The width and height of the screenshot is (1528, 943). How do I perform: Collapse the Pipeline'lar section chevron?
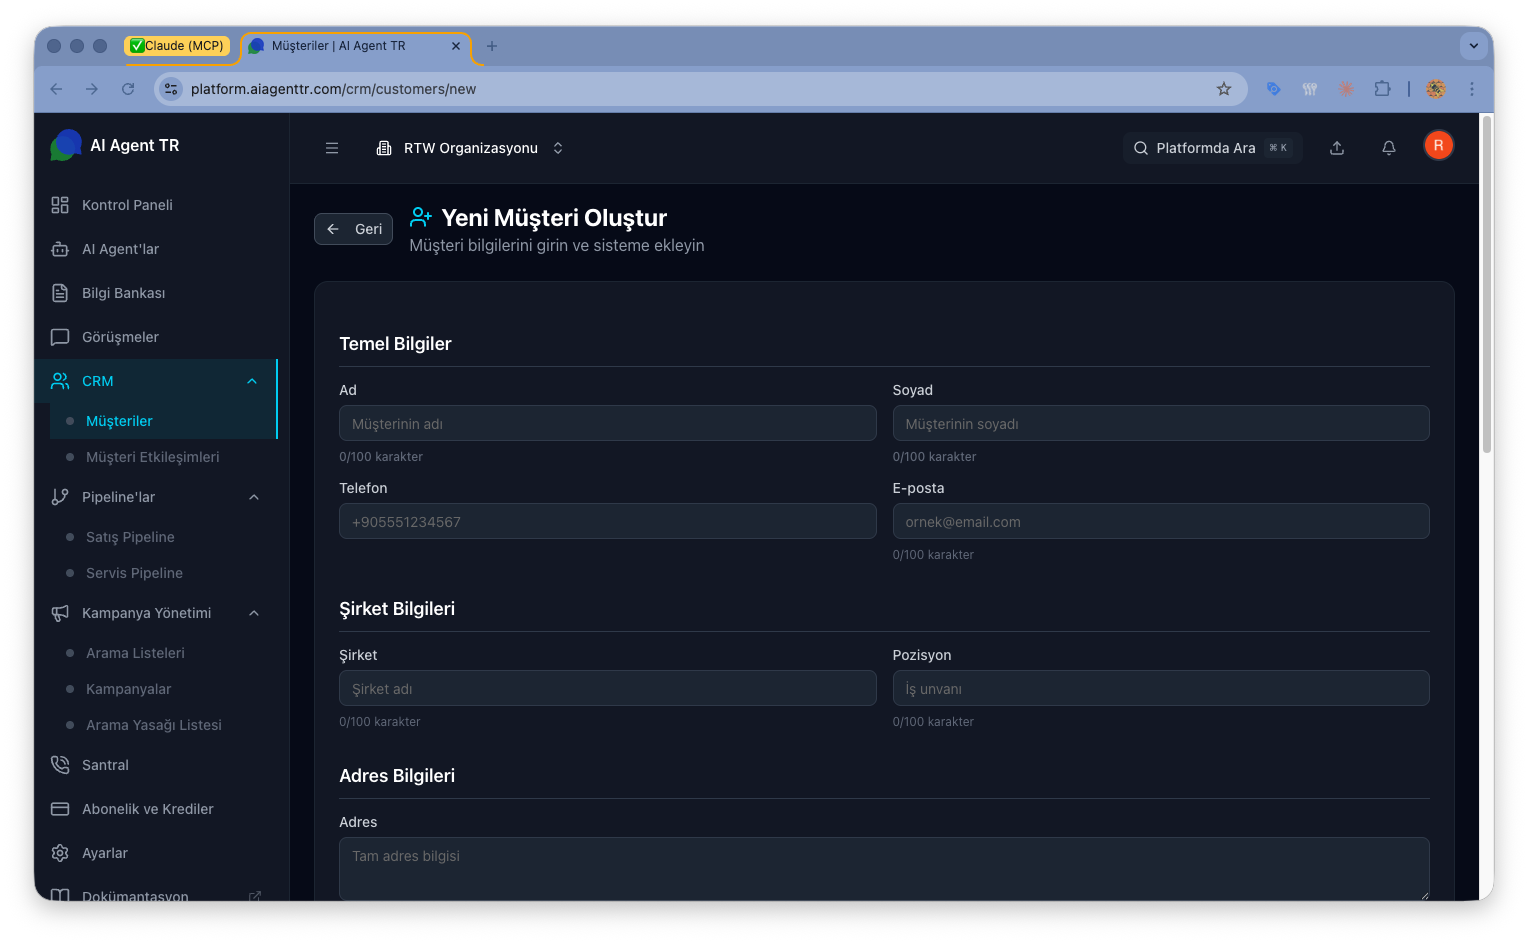(254, 497)
